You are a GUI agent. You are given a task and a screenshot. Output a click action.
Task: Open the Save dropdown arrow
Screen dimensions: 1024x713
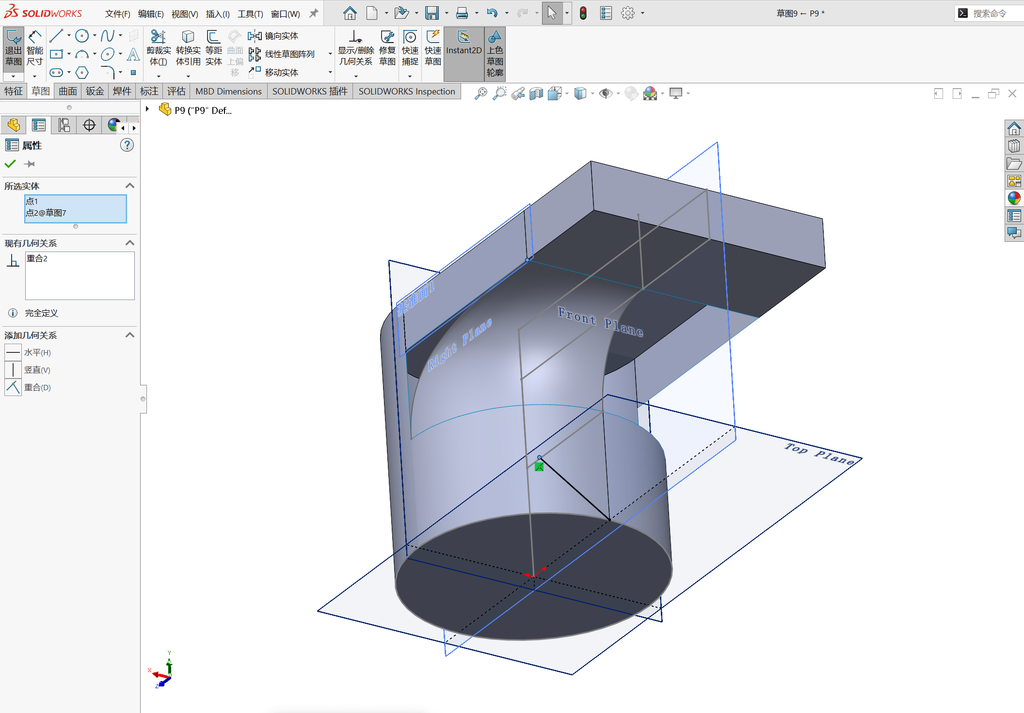(447, 12)
